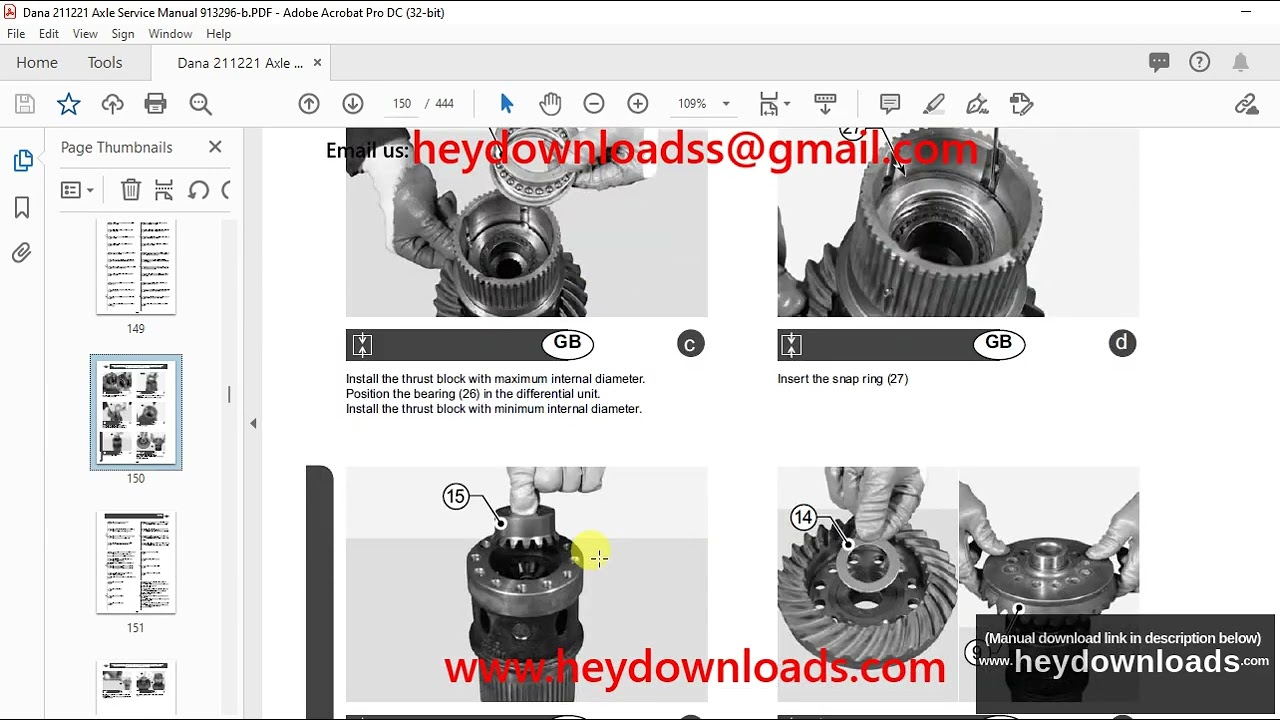The image size is (1280, 720).
Task: Go to the next page arrow
Action: 352,104
